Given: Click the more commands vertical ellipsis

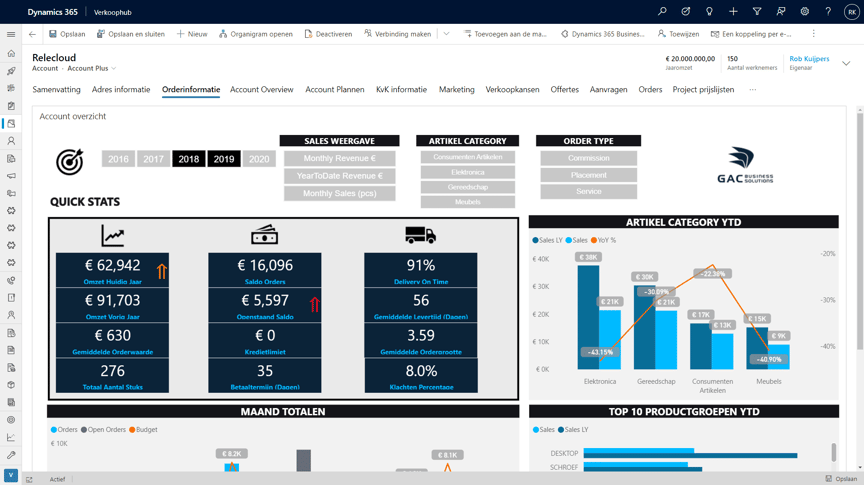Looking at the screenshot, I should pos(813,34).
